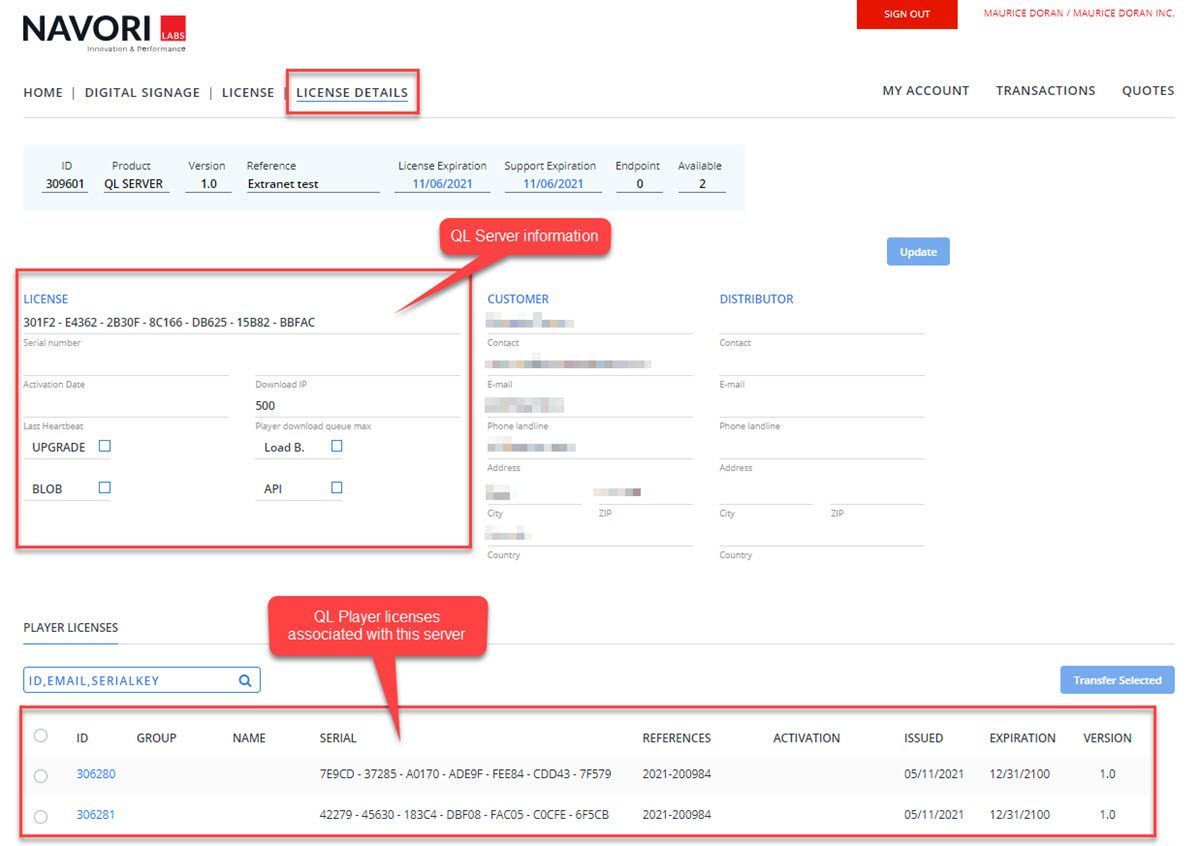Open player license ID 306280
Image resolution: width=1201 pixels, height=846 pixels.
(x=96, y=774)
